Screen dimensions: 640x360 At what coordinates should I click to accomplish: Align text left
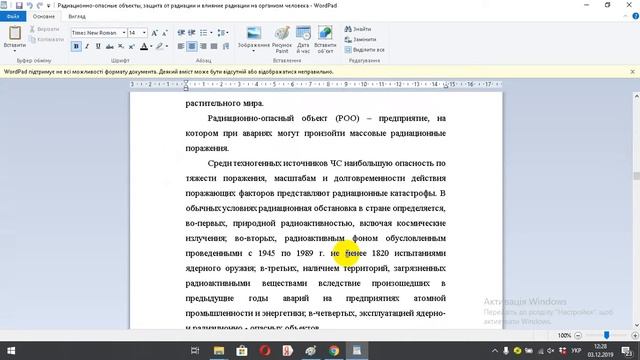(181, 47)
